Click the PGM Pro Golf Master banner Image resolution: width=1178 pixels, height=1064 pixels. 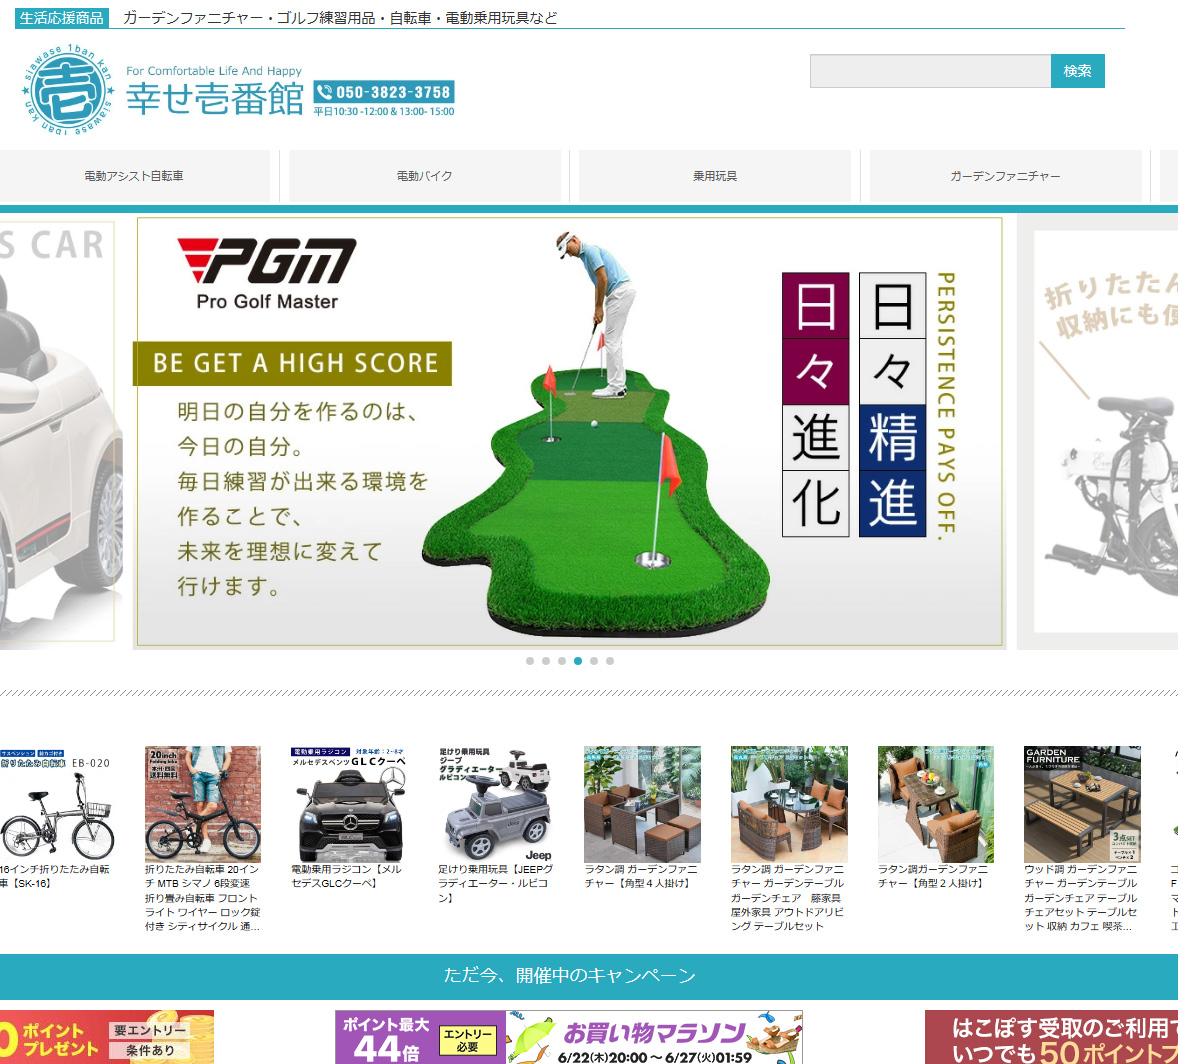[x=569, y=432]
